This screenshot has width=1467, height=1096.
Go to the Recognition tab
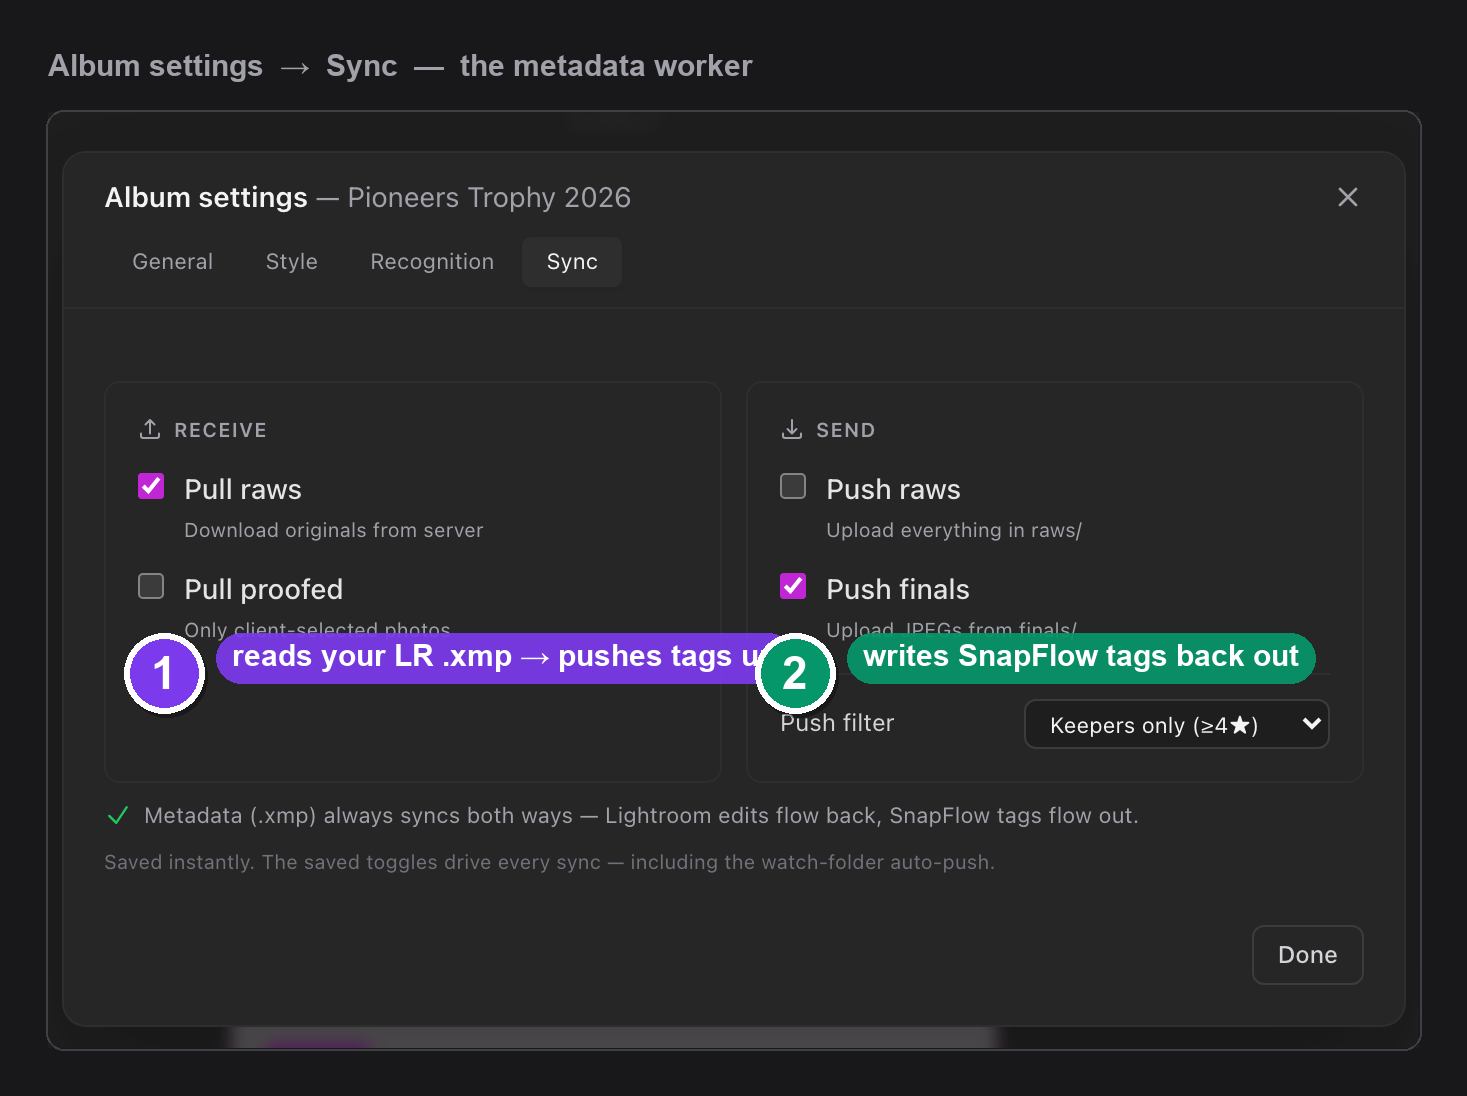[432, 262]
